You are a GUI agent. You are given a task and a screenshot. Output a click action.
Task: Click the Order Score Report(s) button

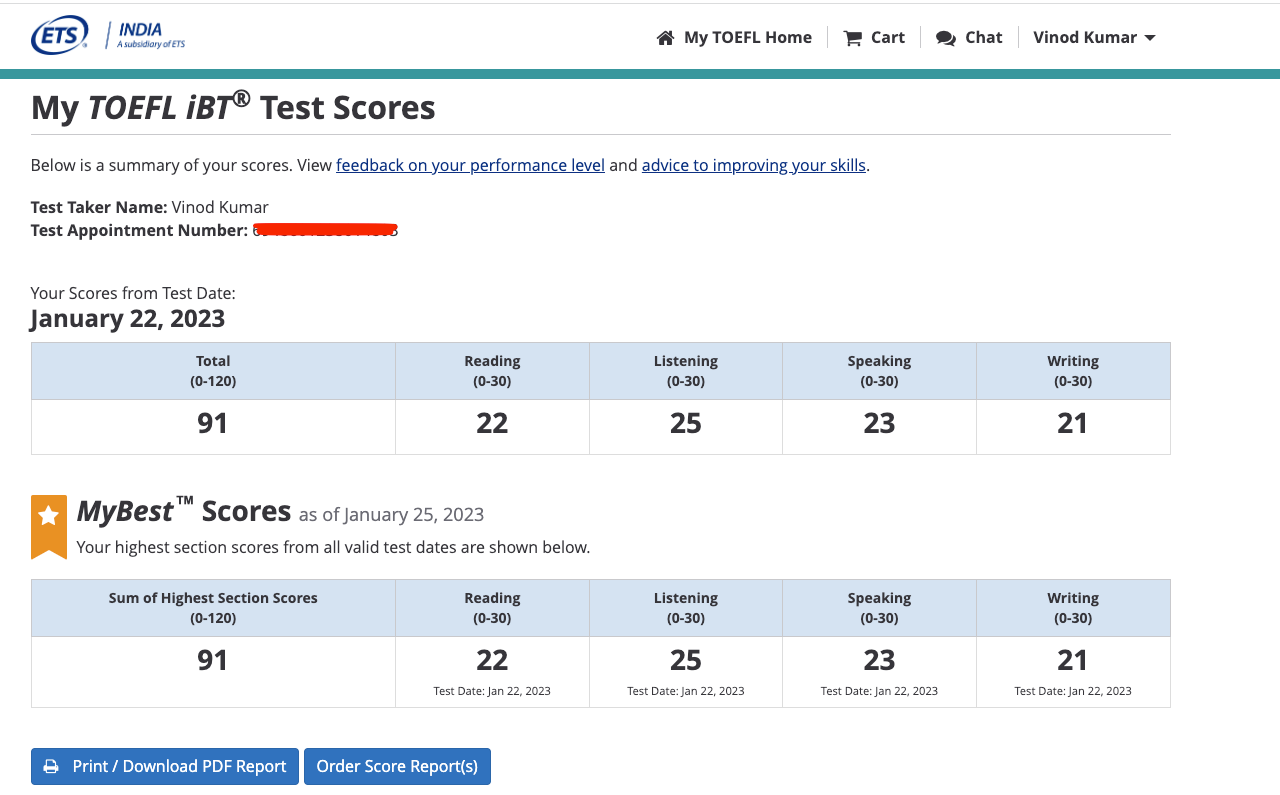(x=397, y=766)
